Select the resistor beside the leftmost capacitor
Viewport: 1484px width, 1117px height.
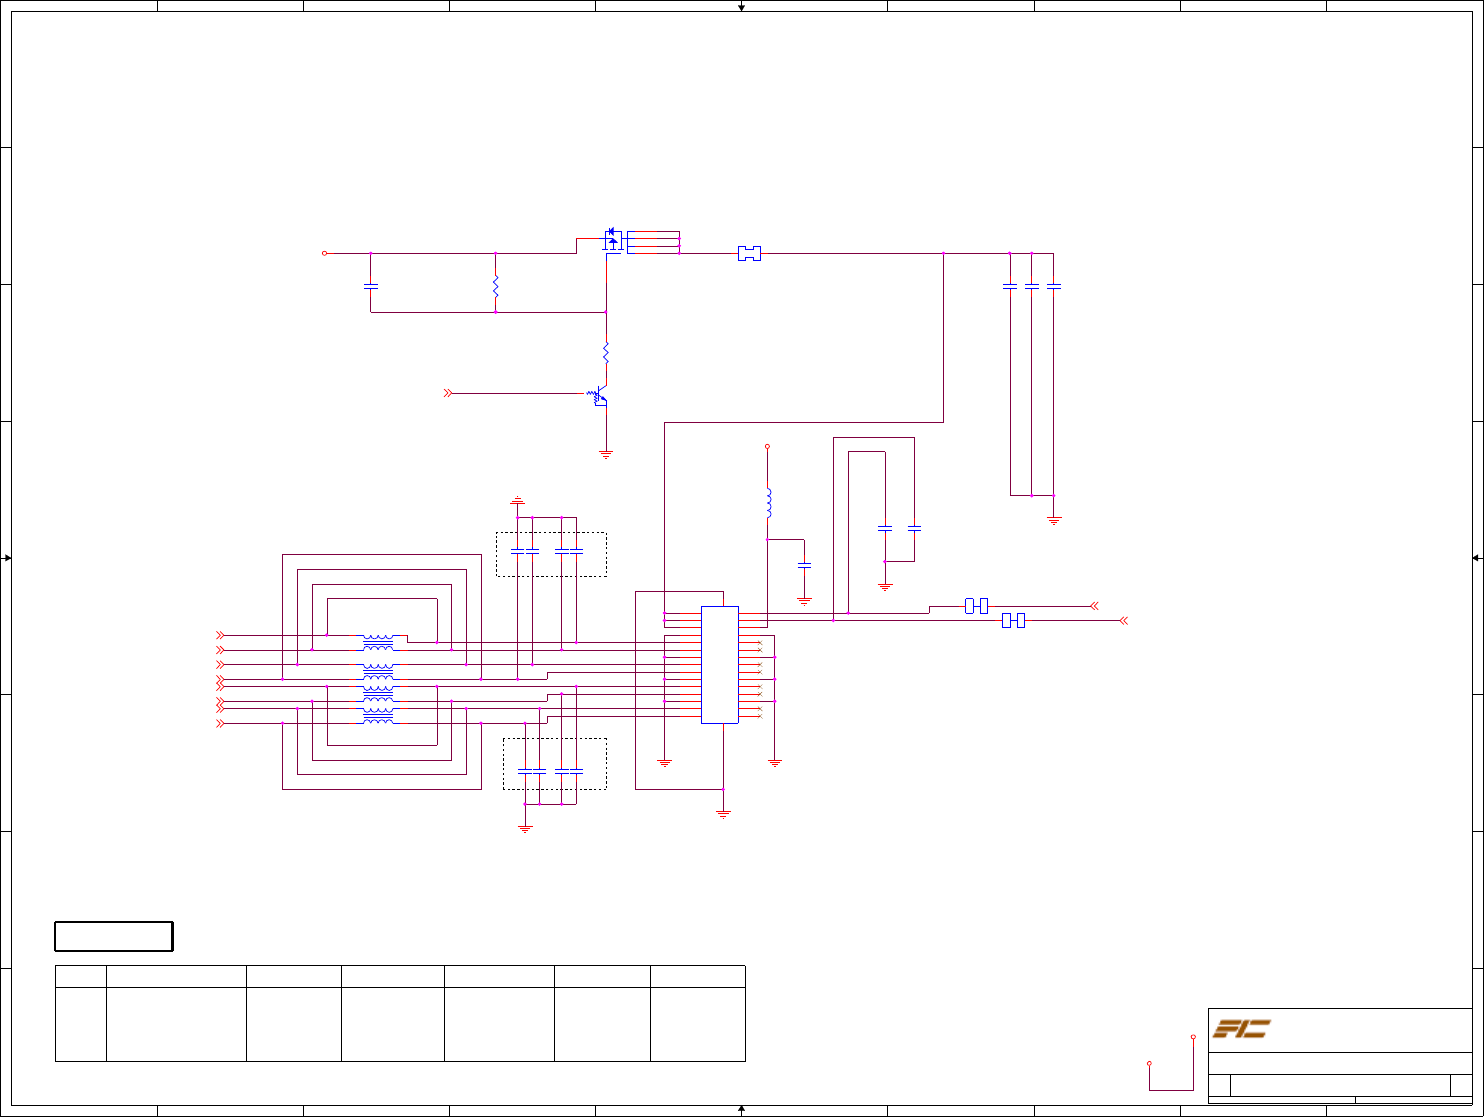pos(495,286)
